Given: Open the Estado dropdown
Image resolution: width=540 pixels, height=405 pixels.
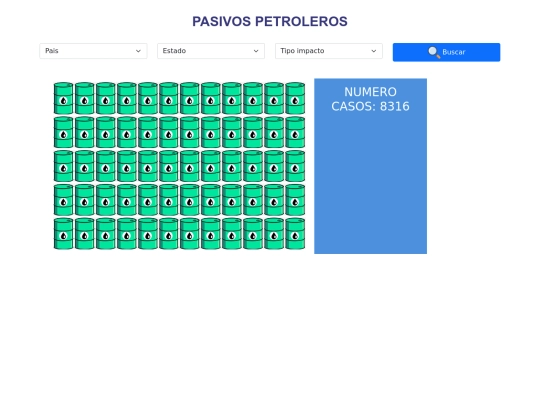Looking at the screenshot, I should (x=211, y=51).
